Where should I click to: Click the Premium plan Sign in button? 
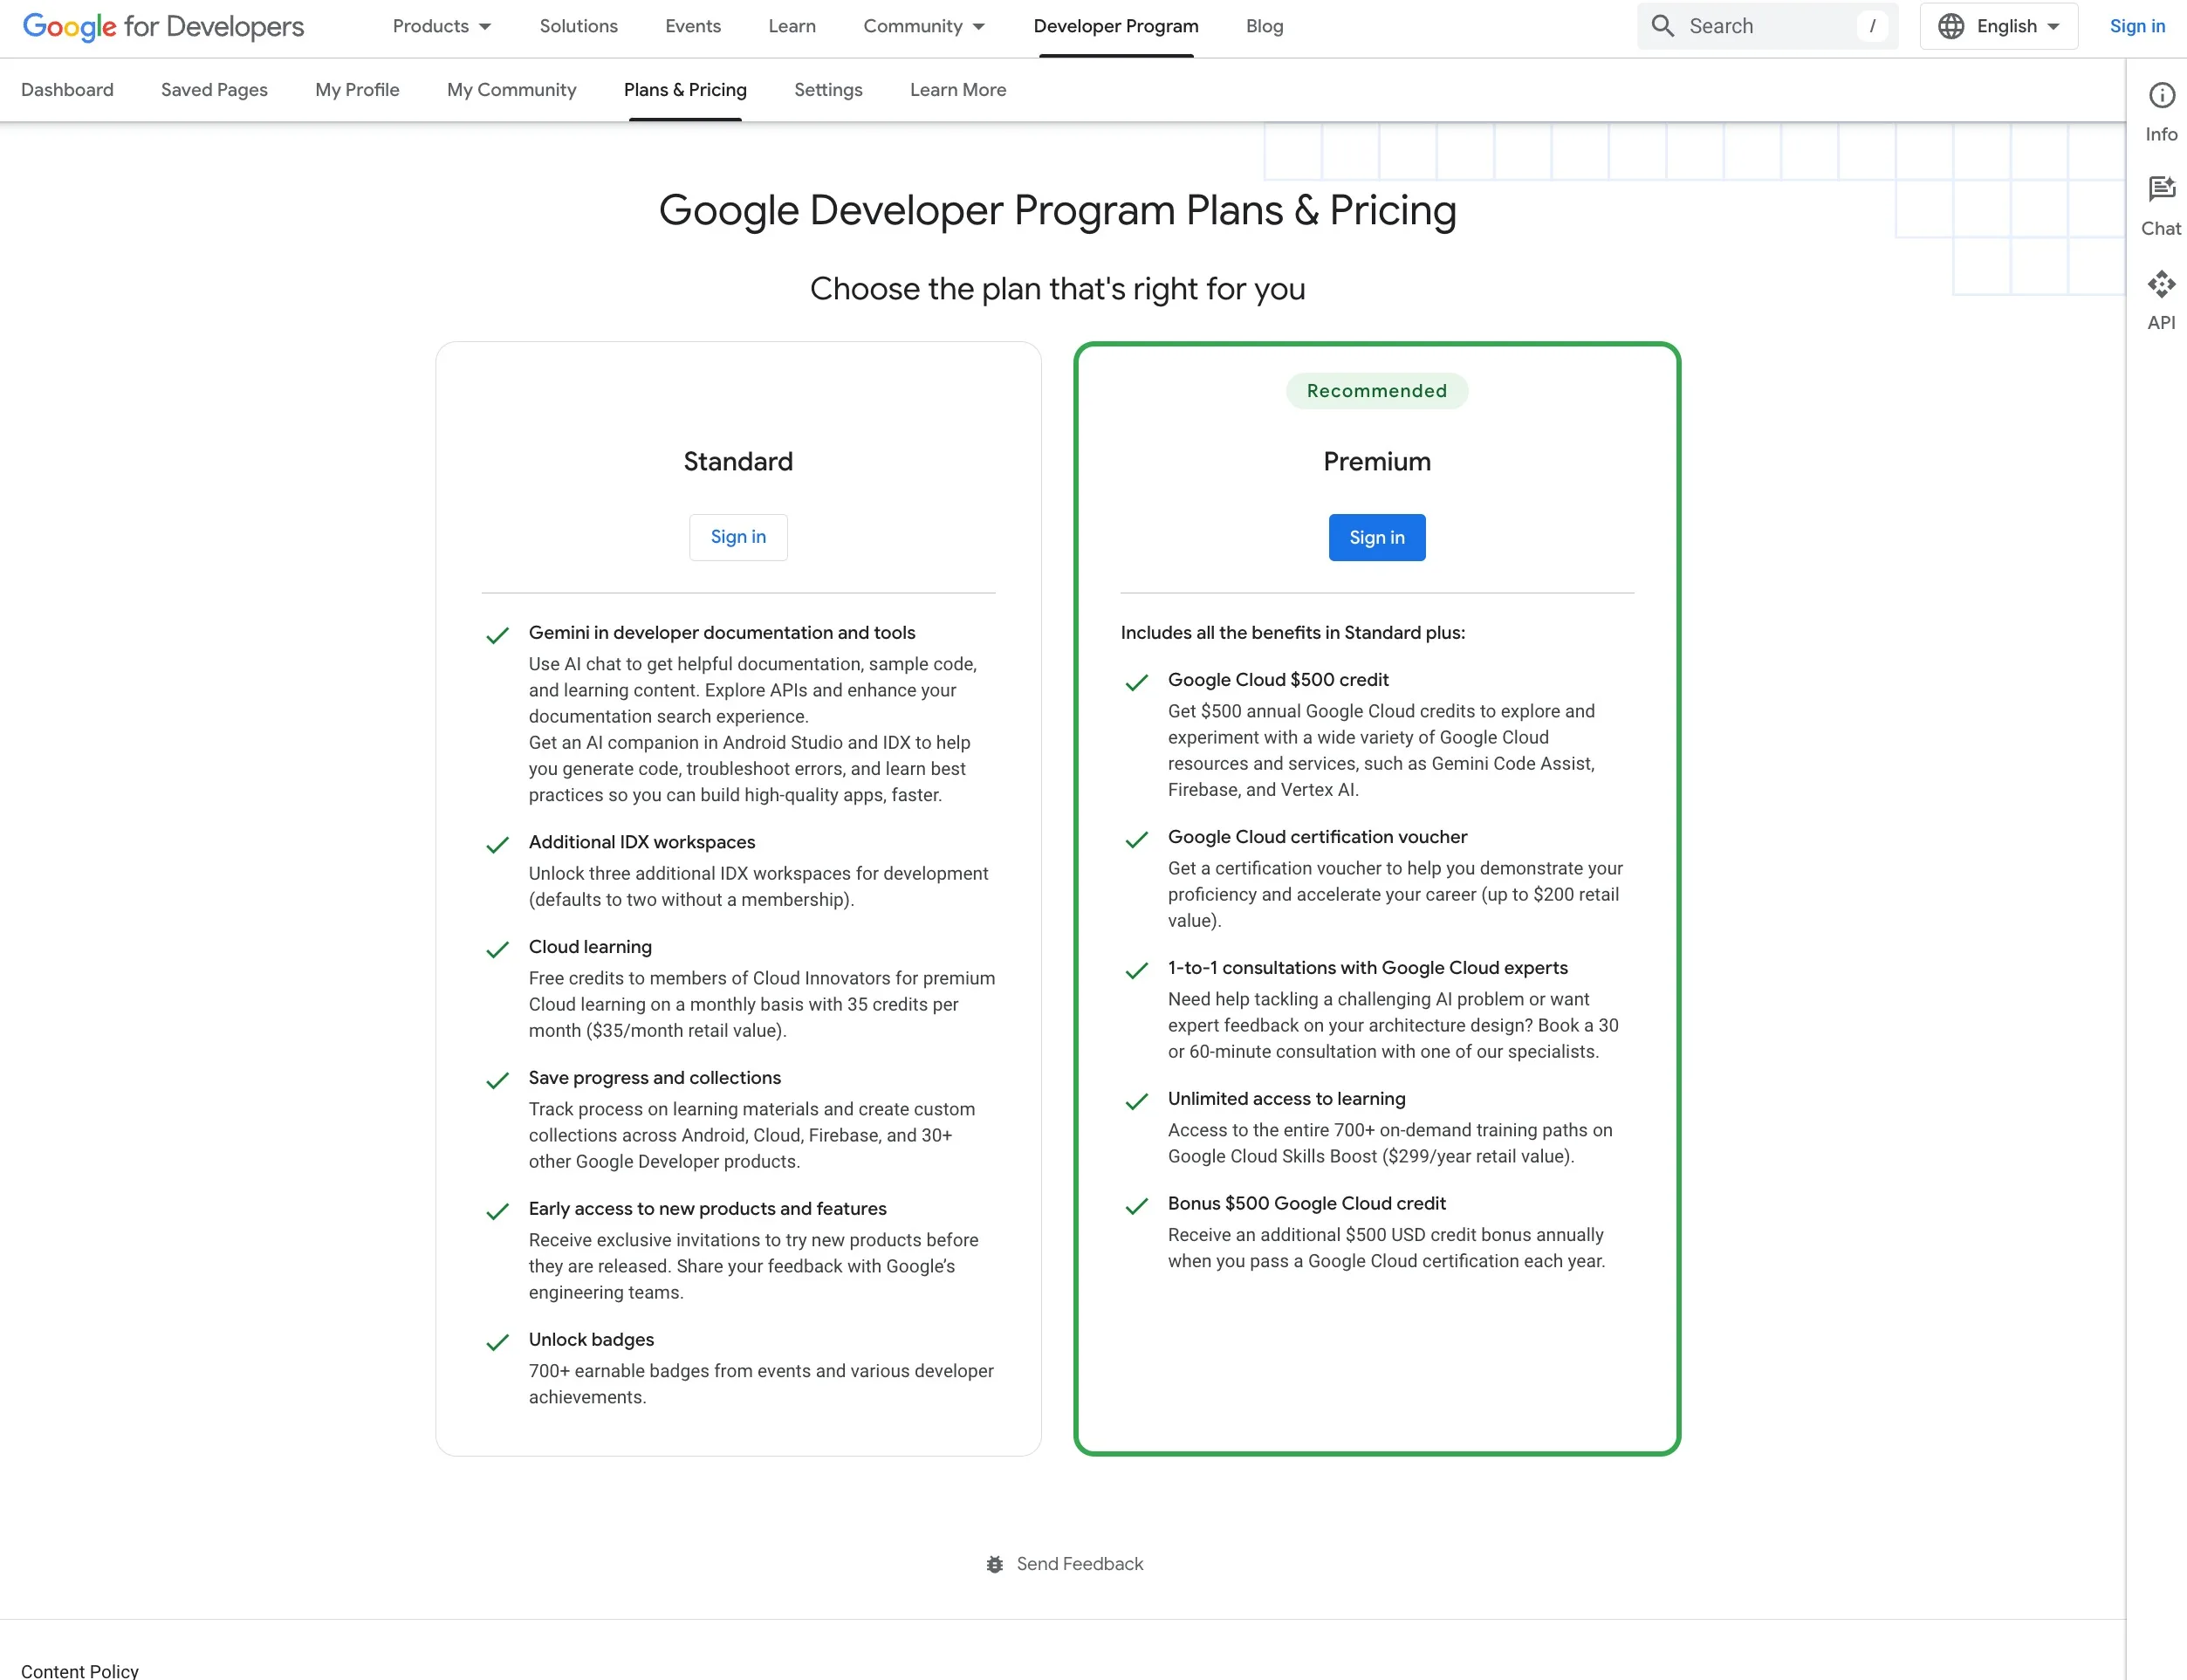point(1377,537)
